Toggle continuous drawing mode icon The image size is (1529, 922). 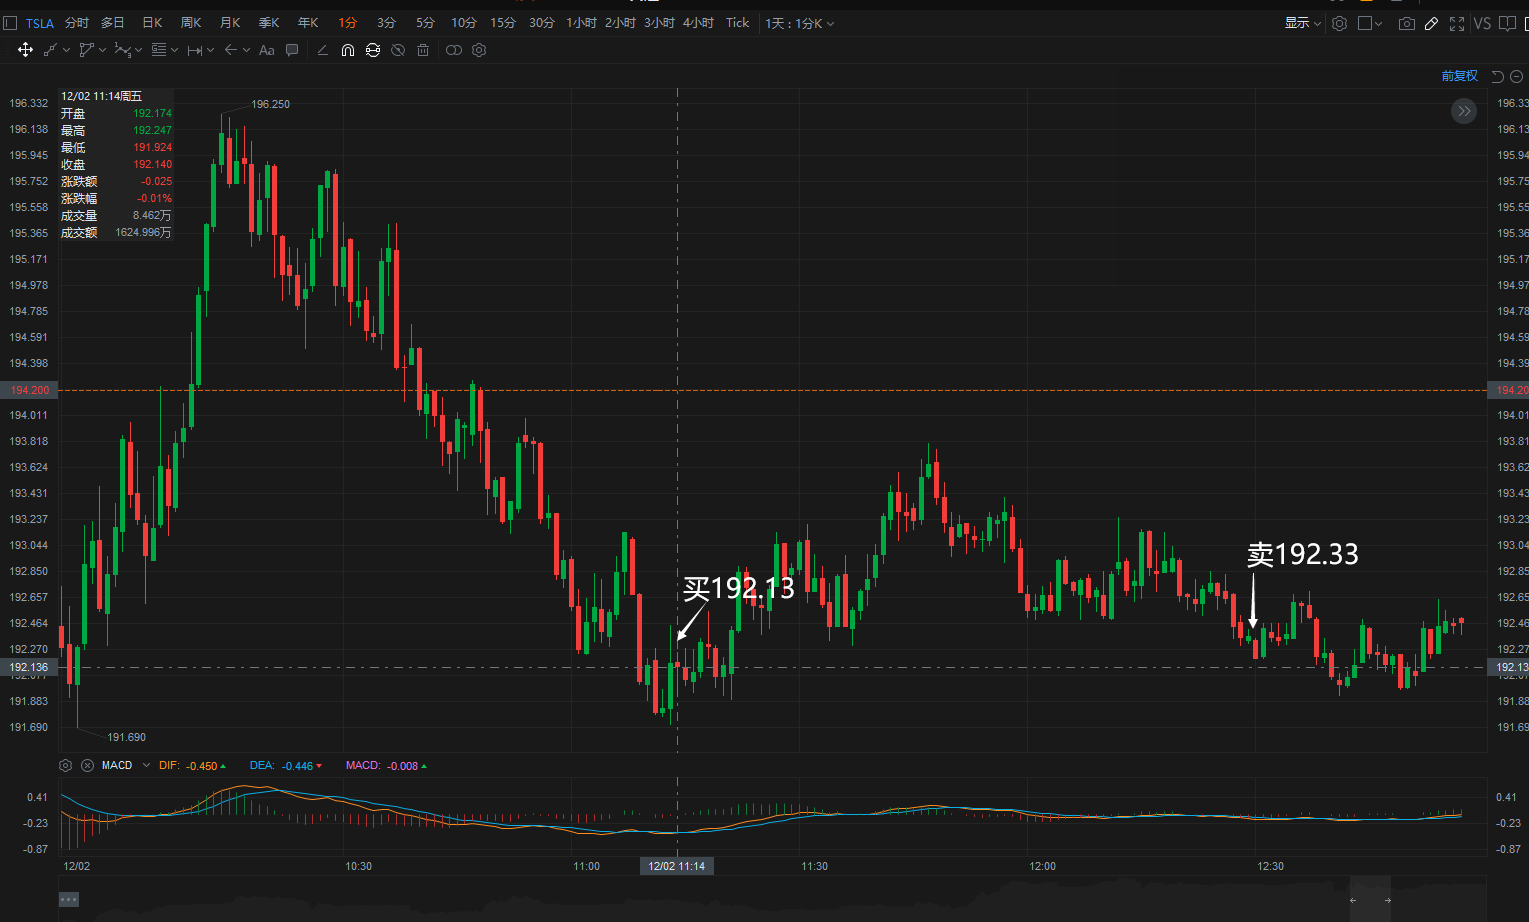tap(373, 50)
